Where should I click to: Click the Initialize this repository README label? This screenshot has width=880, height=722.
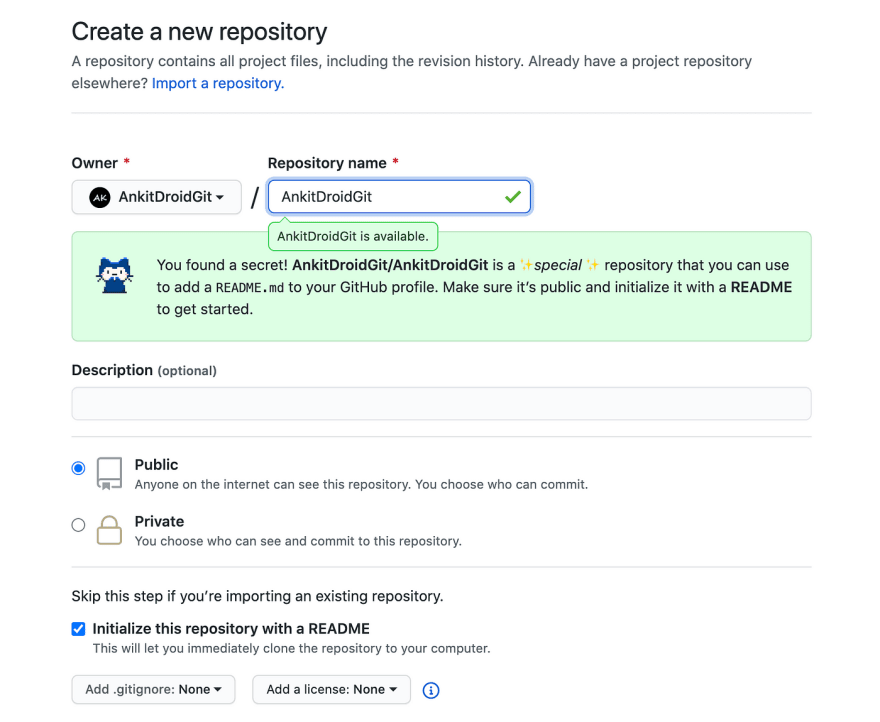point(231,629)
